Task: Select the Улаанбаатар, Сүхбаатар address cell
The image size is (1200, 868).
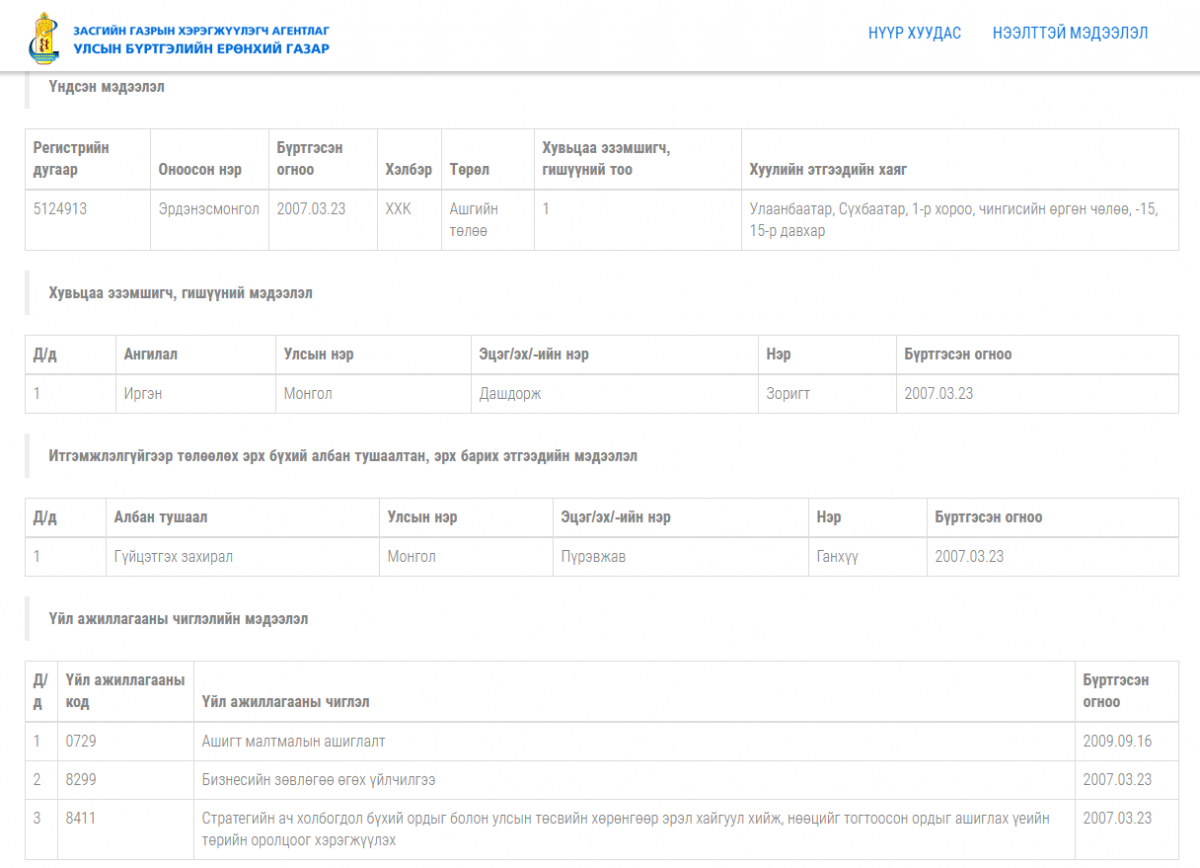Action: 953,220
